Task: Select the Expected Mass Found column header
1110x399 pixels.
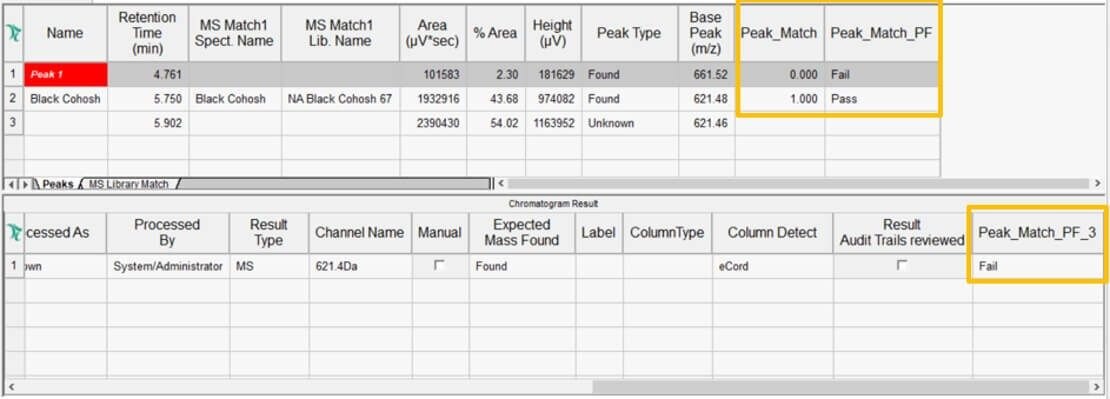Action: click(522, 233)
